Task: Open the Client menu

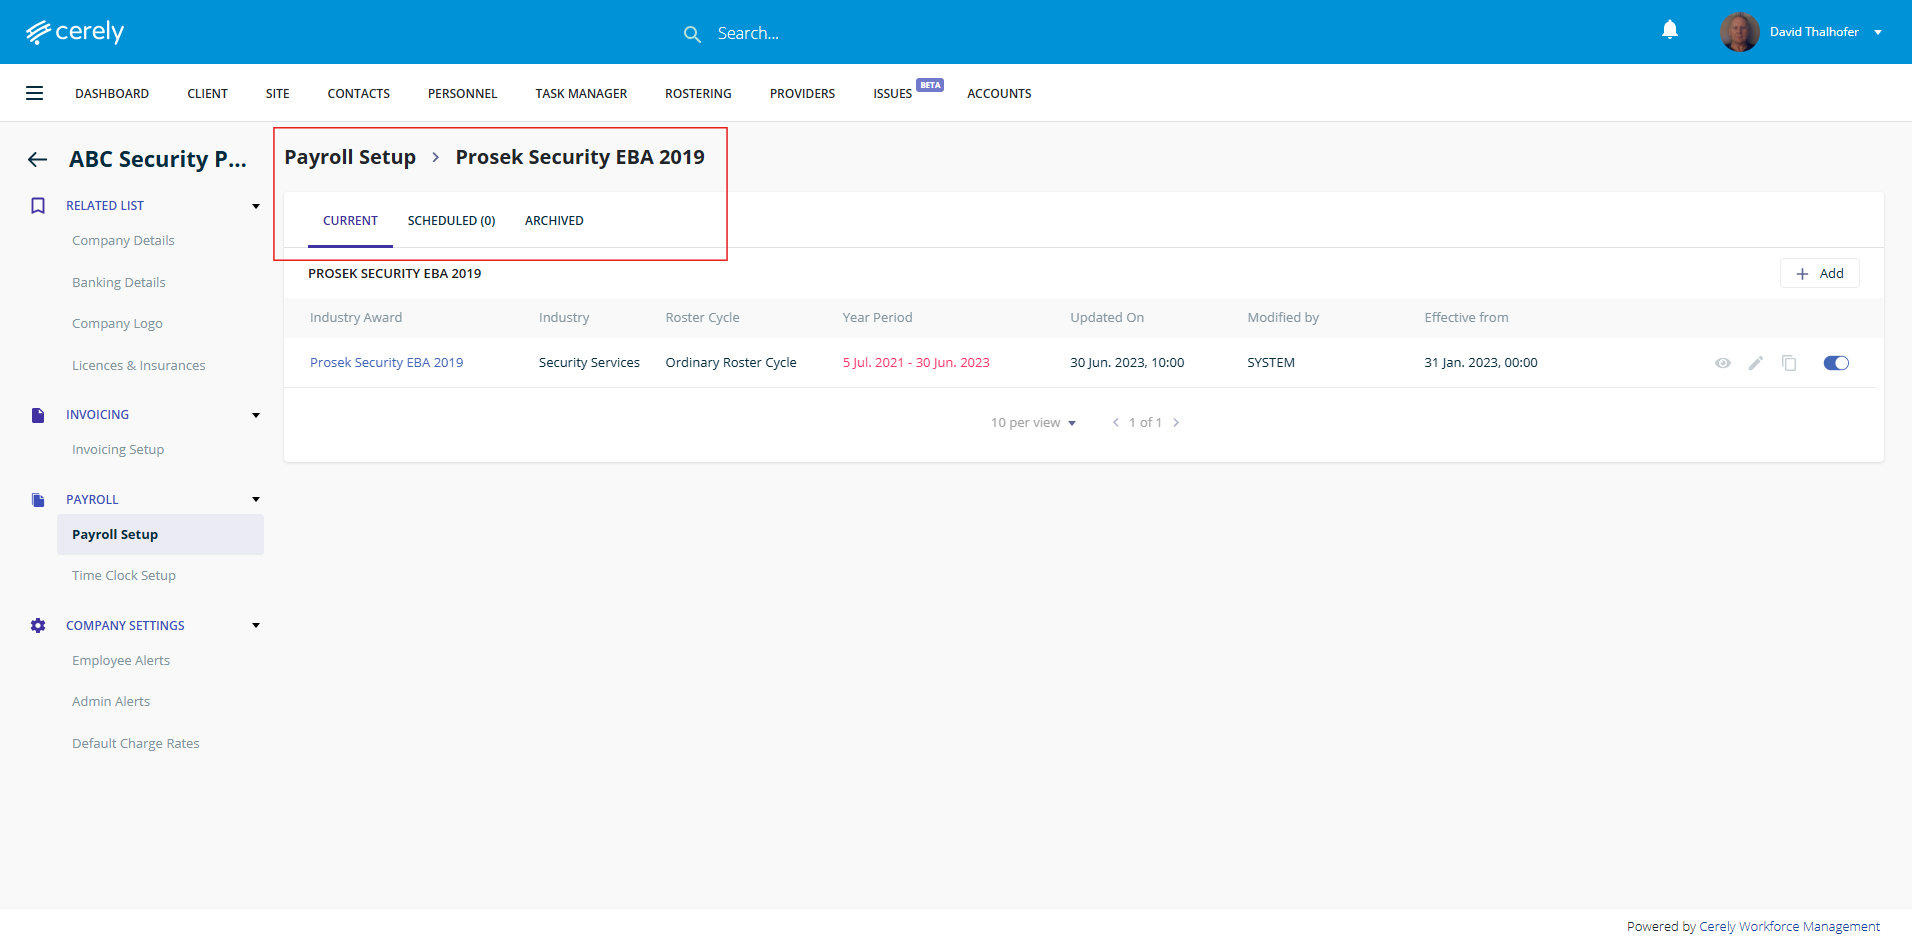Action: click(207, 94)
